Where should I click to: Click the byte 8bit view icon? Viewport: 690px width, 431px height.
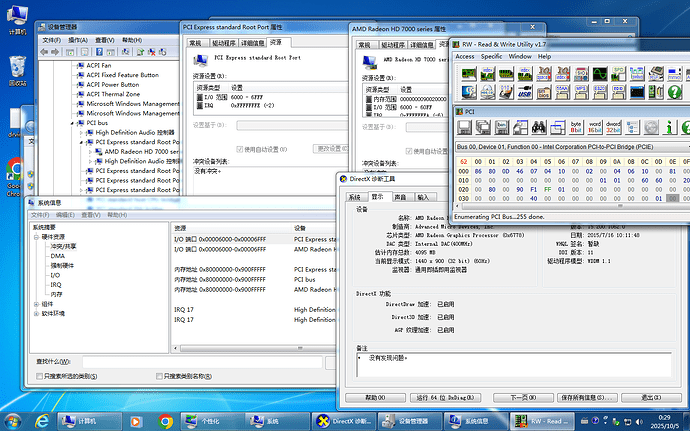point(575,127)
